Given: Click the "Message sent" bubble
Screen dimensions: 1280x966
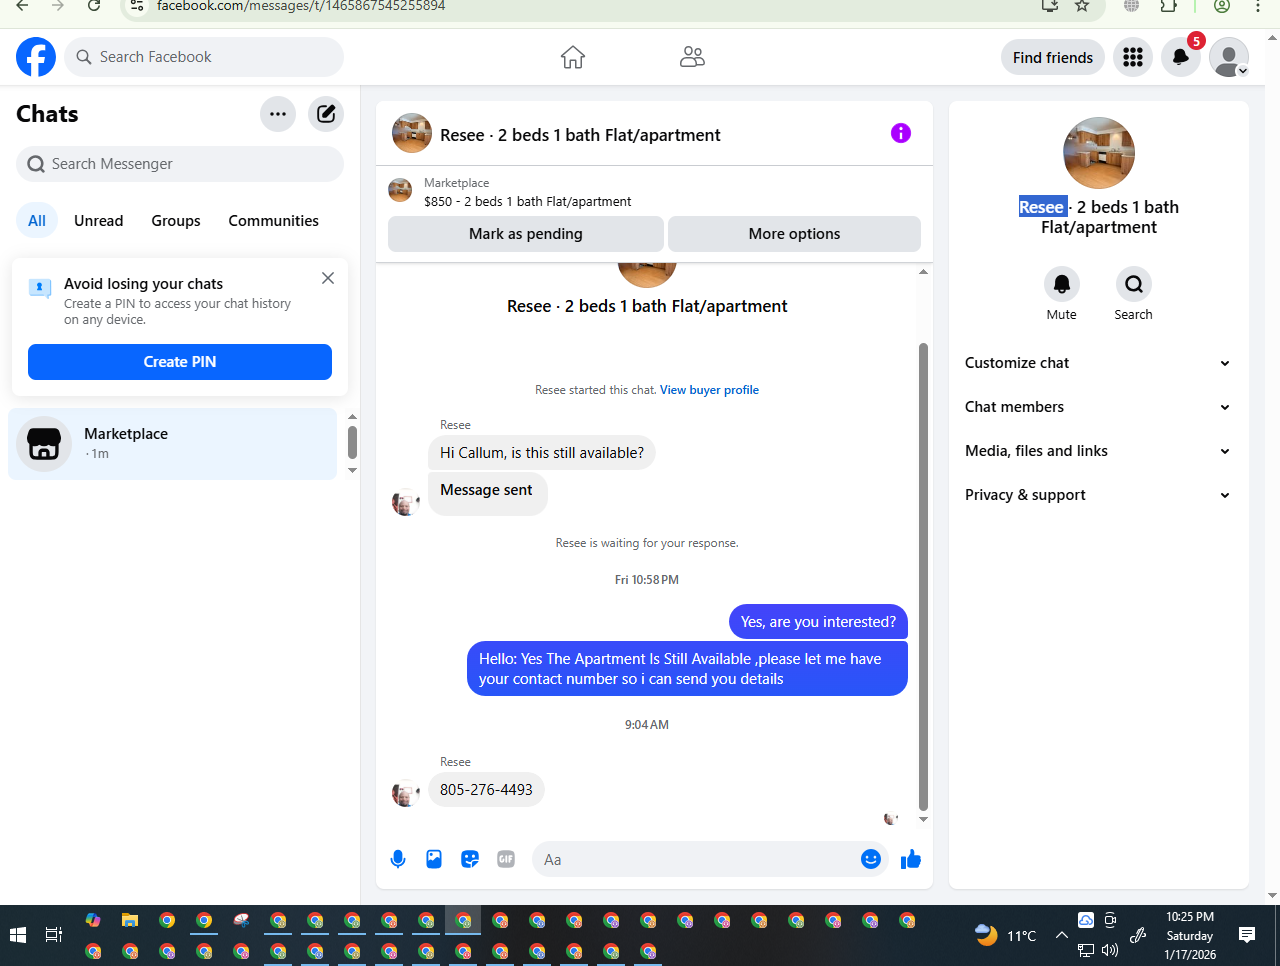Looking at the screenshot, I should (x=487, y=492).
